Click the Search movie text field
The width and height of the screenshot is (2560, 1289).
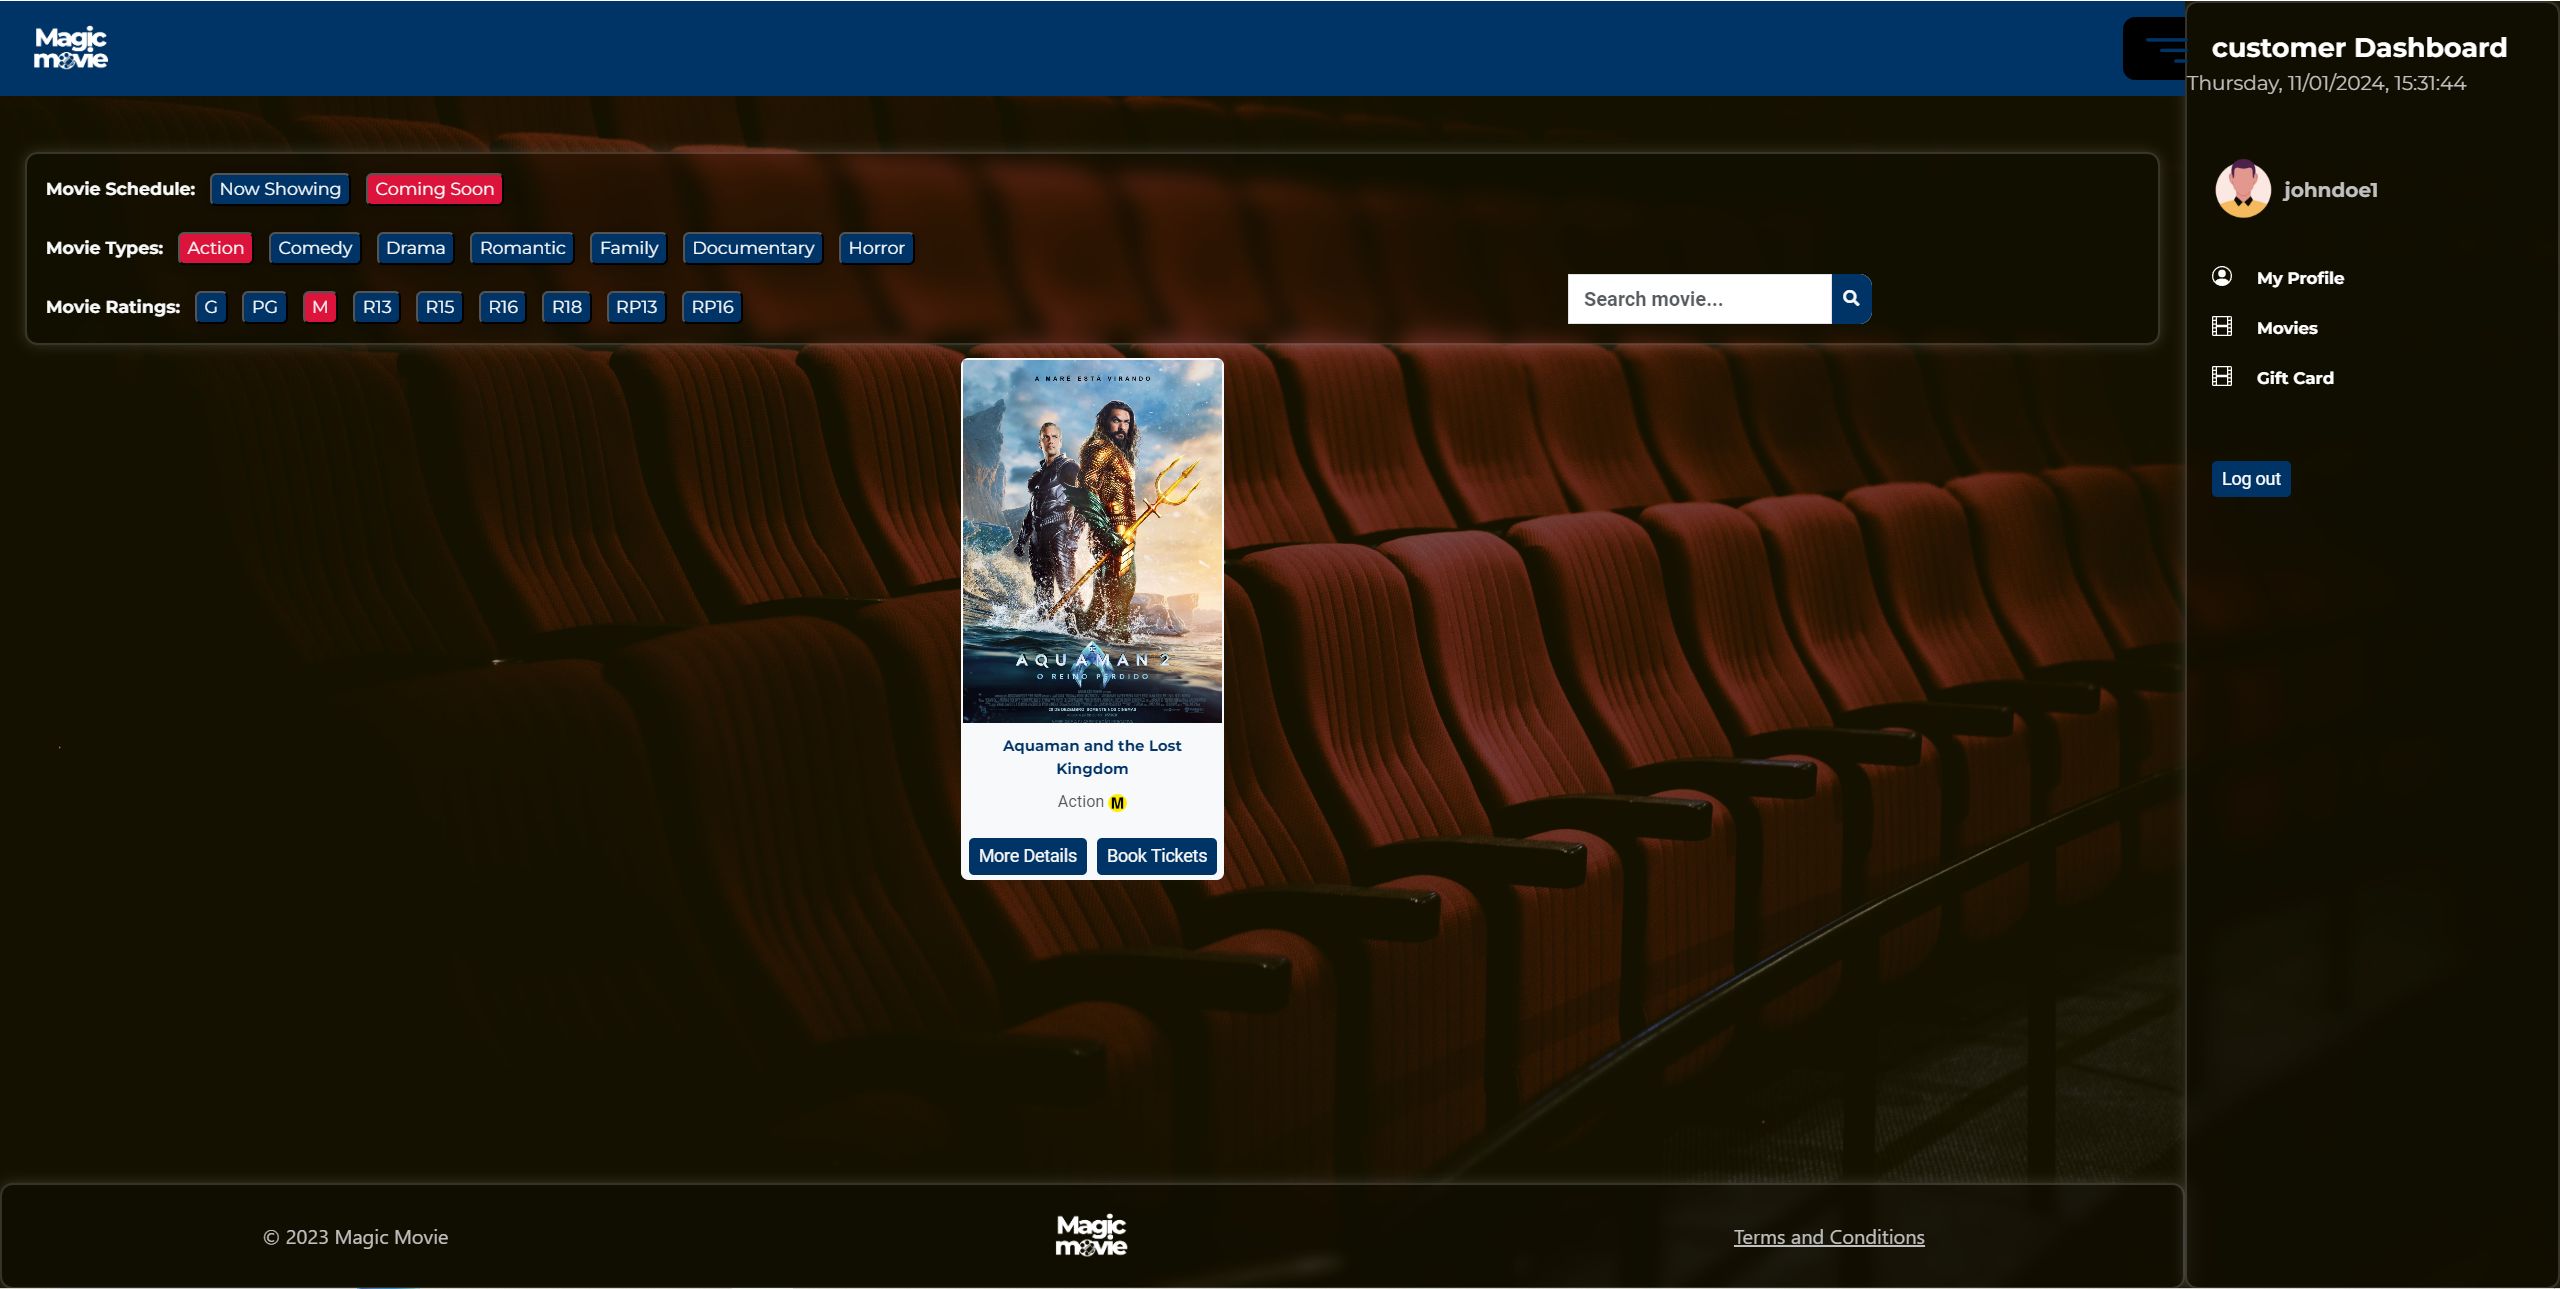click(1700, 299)
